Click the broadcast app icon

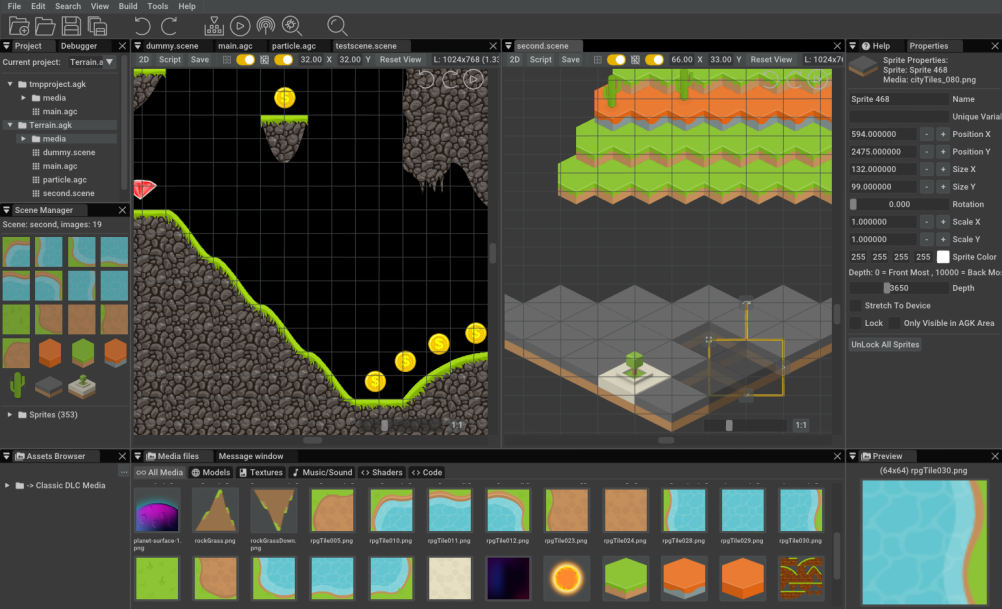pyautogui.click(x=266, y=26)
